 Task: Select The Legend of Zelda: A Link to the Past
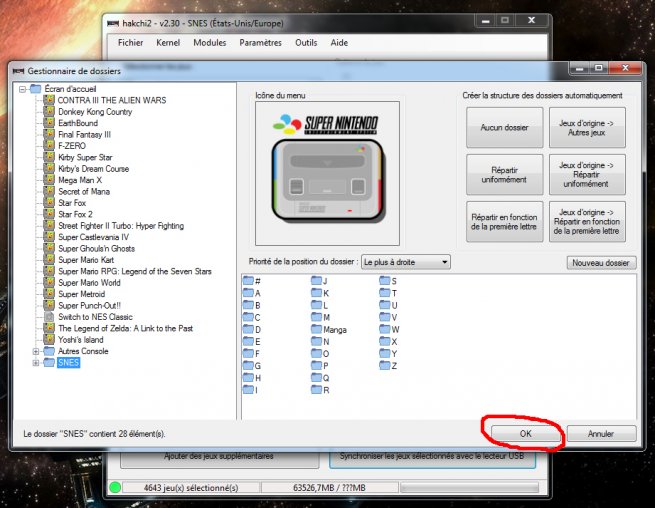click(126, 328)
